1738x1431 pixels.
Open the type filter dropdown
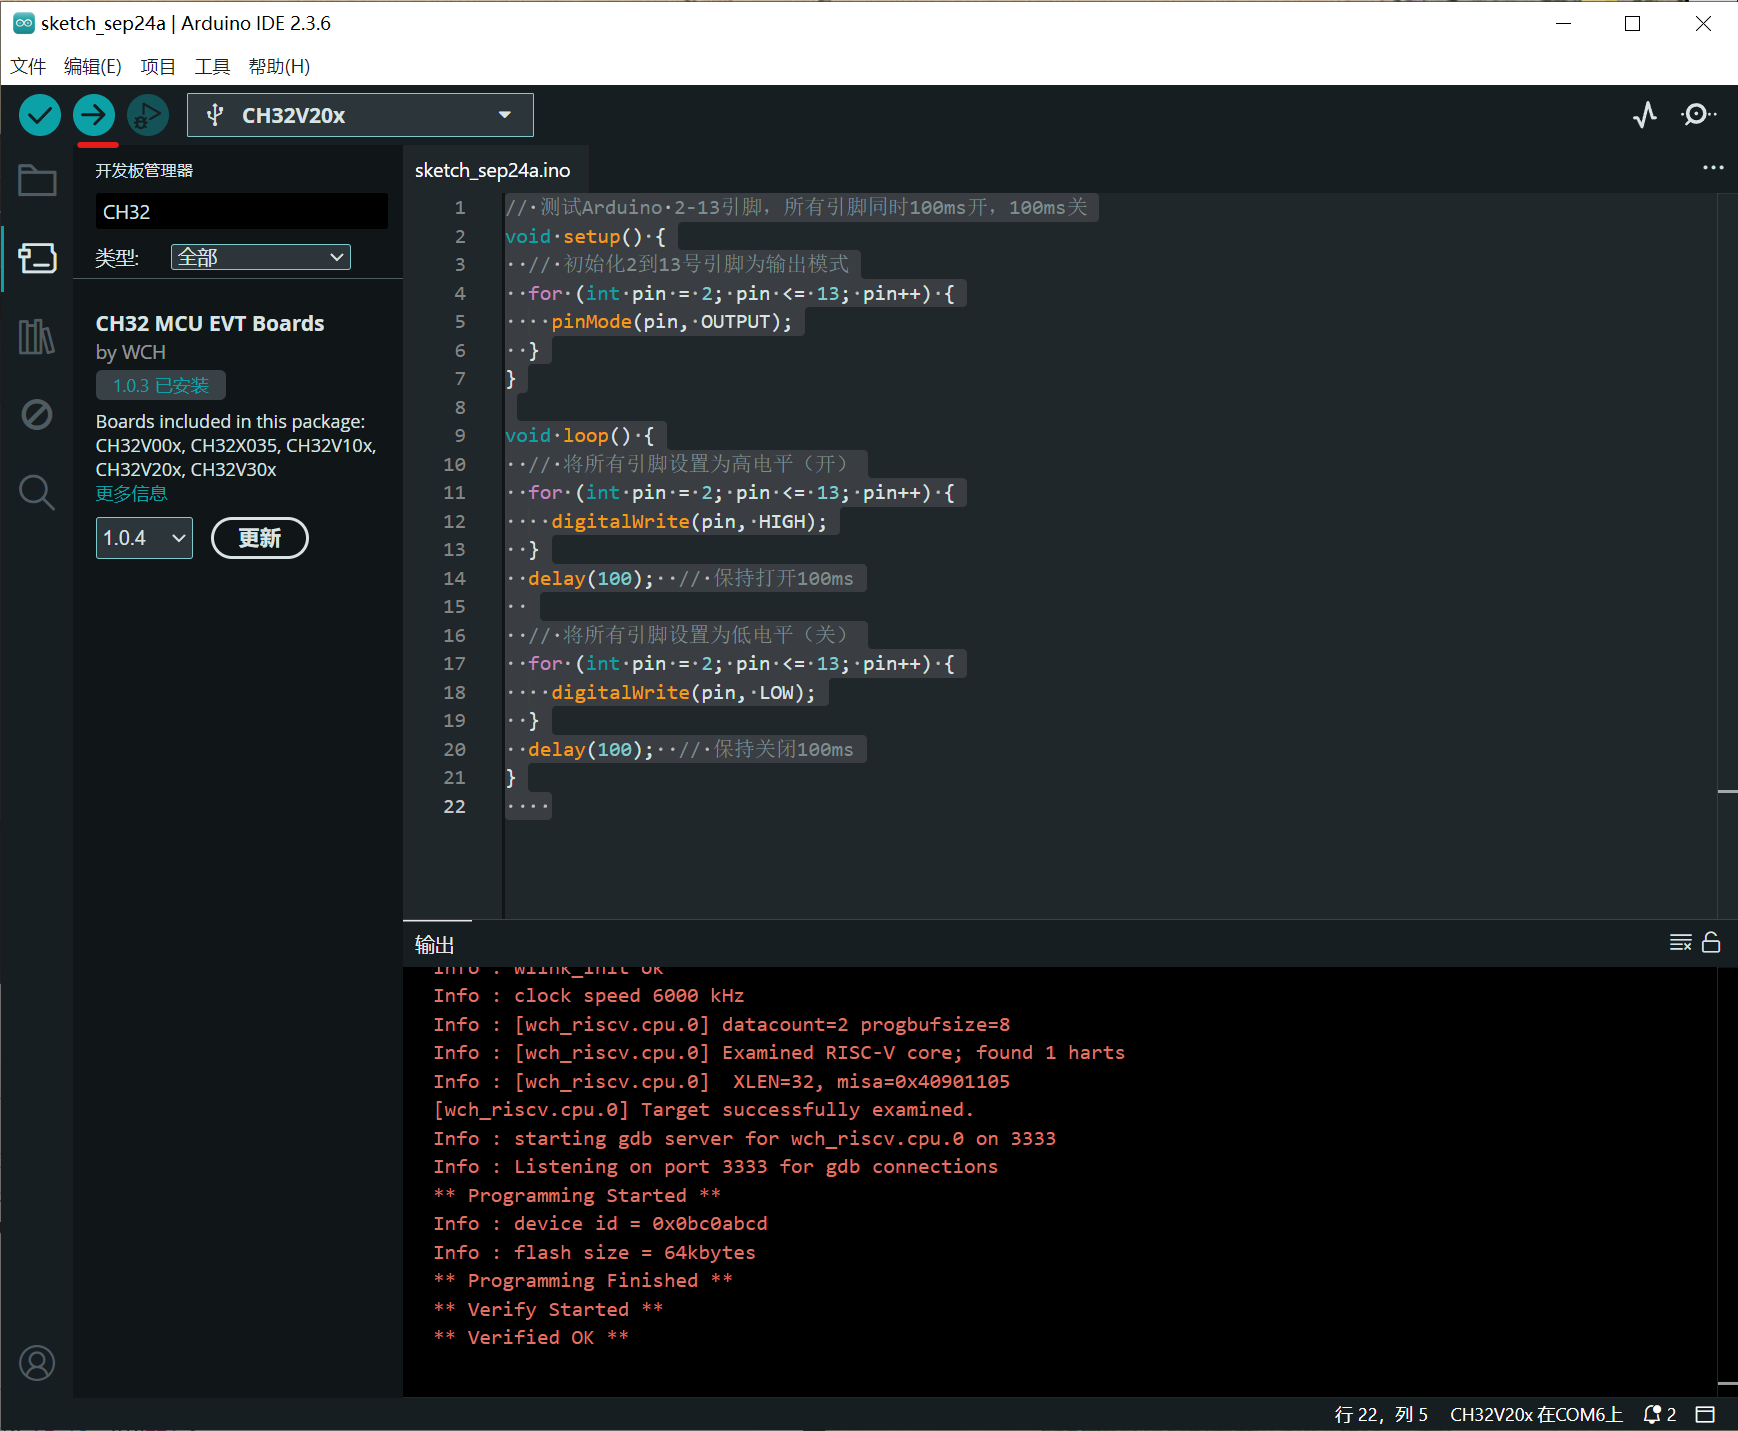point(260,257)
